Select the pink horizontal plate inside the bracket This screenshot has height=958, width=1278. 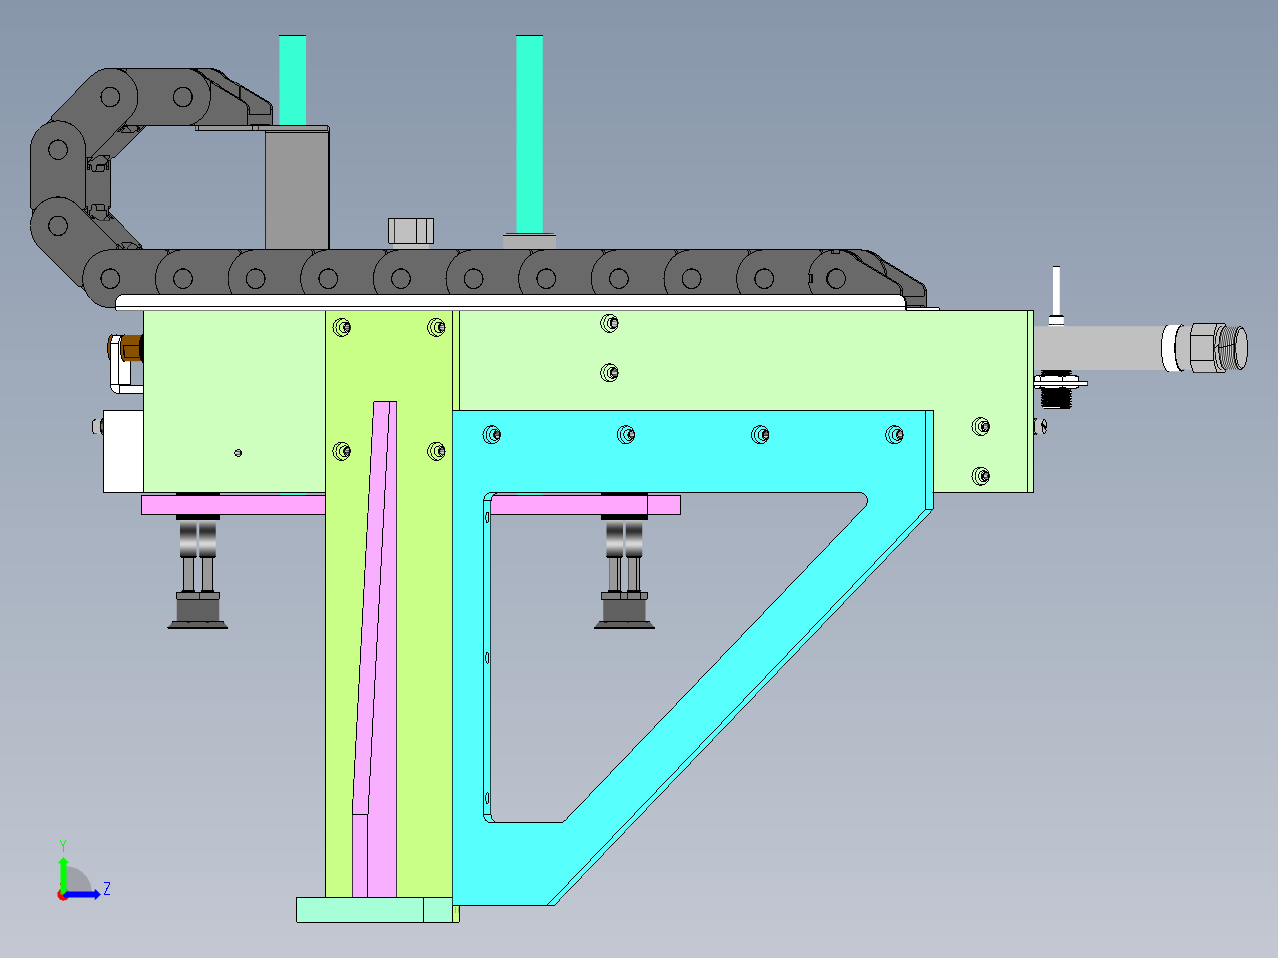pyautogui.click(x=585, y=504)
